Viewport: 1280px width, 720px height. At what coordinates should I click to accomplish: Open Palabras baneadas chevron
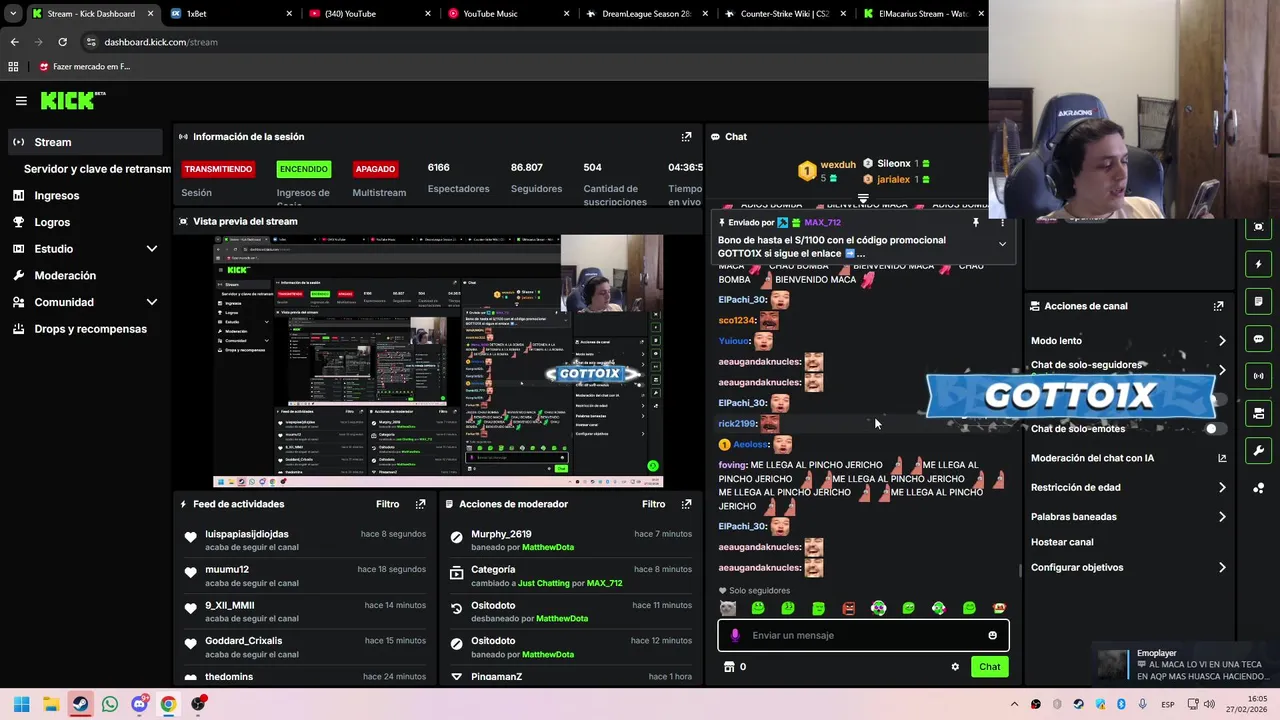pyautogui.click(x=1222, y=517)
